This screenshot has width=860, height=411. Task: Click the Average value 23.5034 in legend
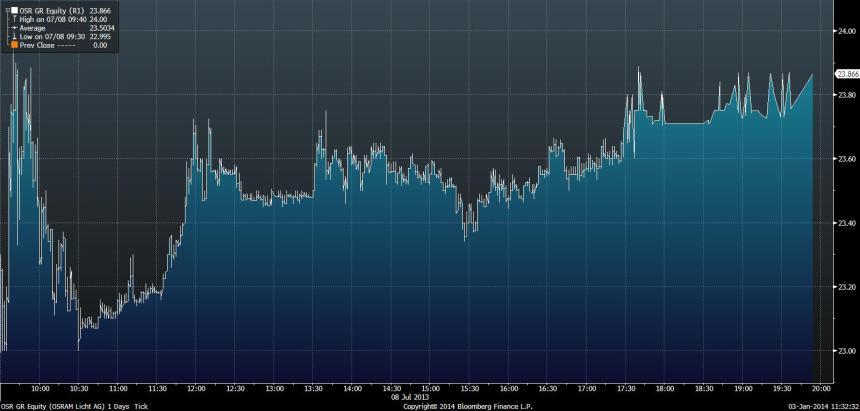pos(105,27)
